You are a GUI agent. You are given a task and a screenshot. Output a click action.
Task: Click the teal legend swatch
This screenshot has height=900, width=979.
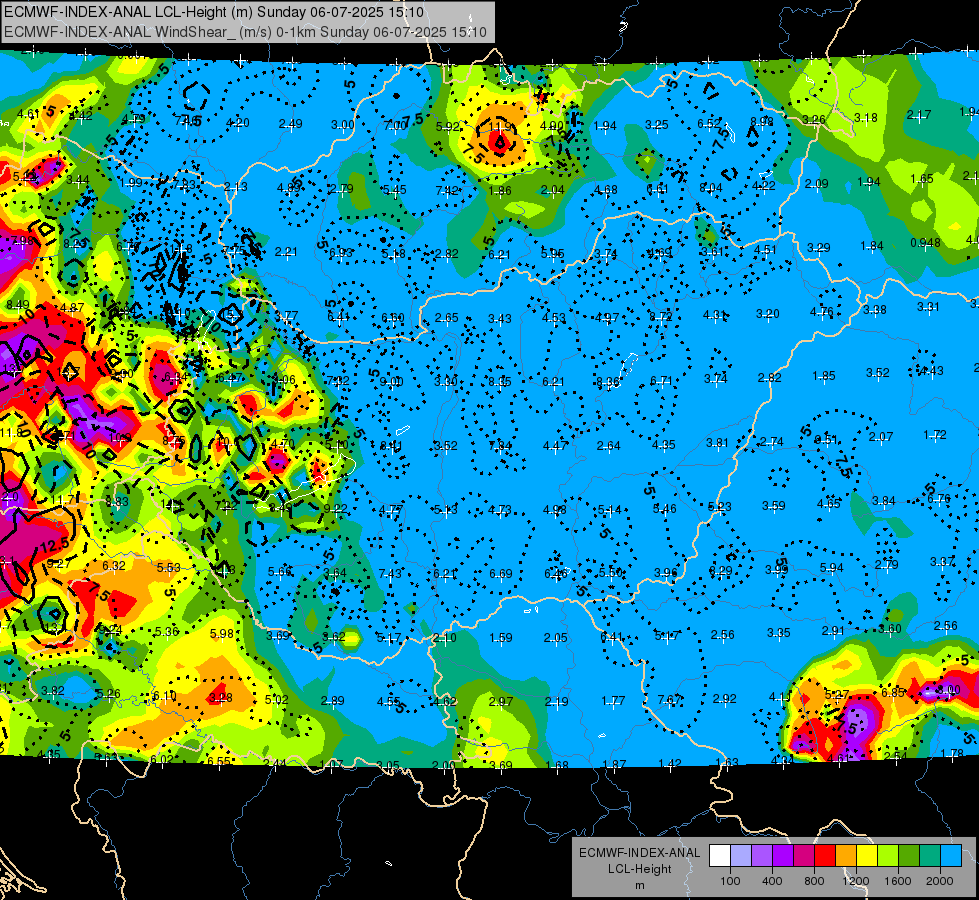(x=930, y=856)
